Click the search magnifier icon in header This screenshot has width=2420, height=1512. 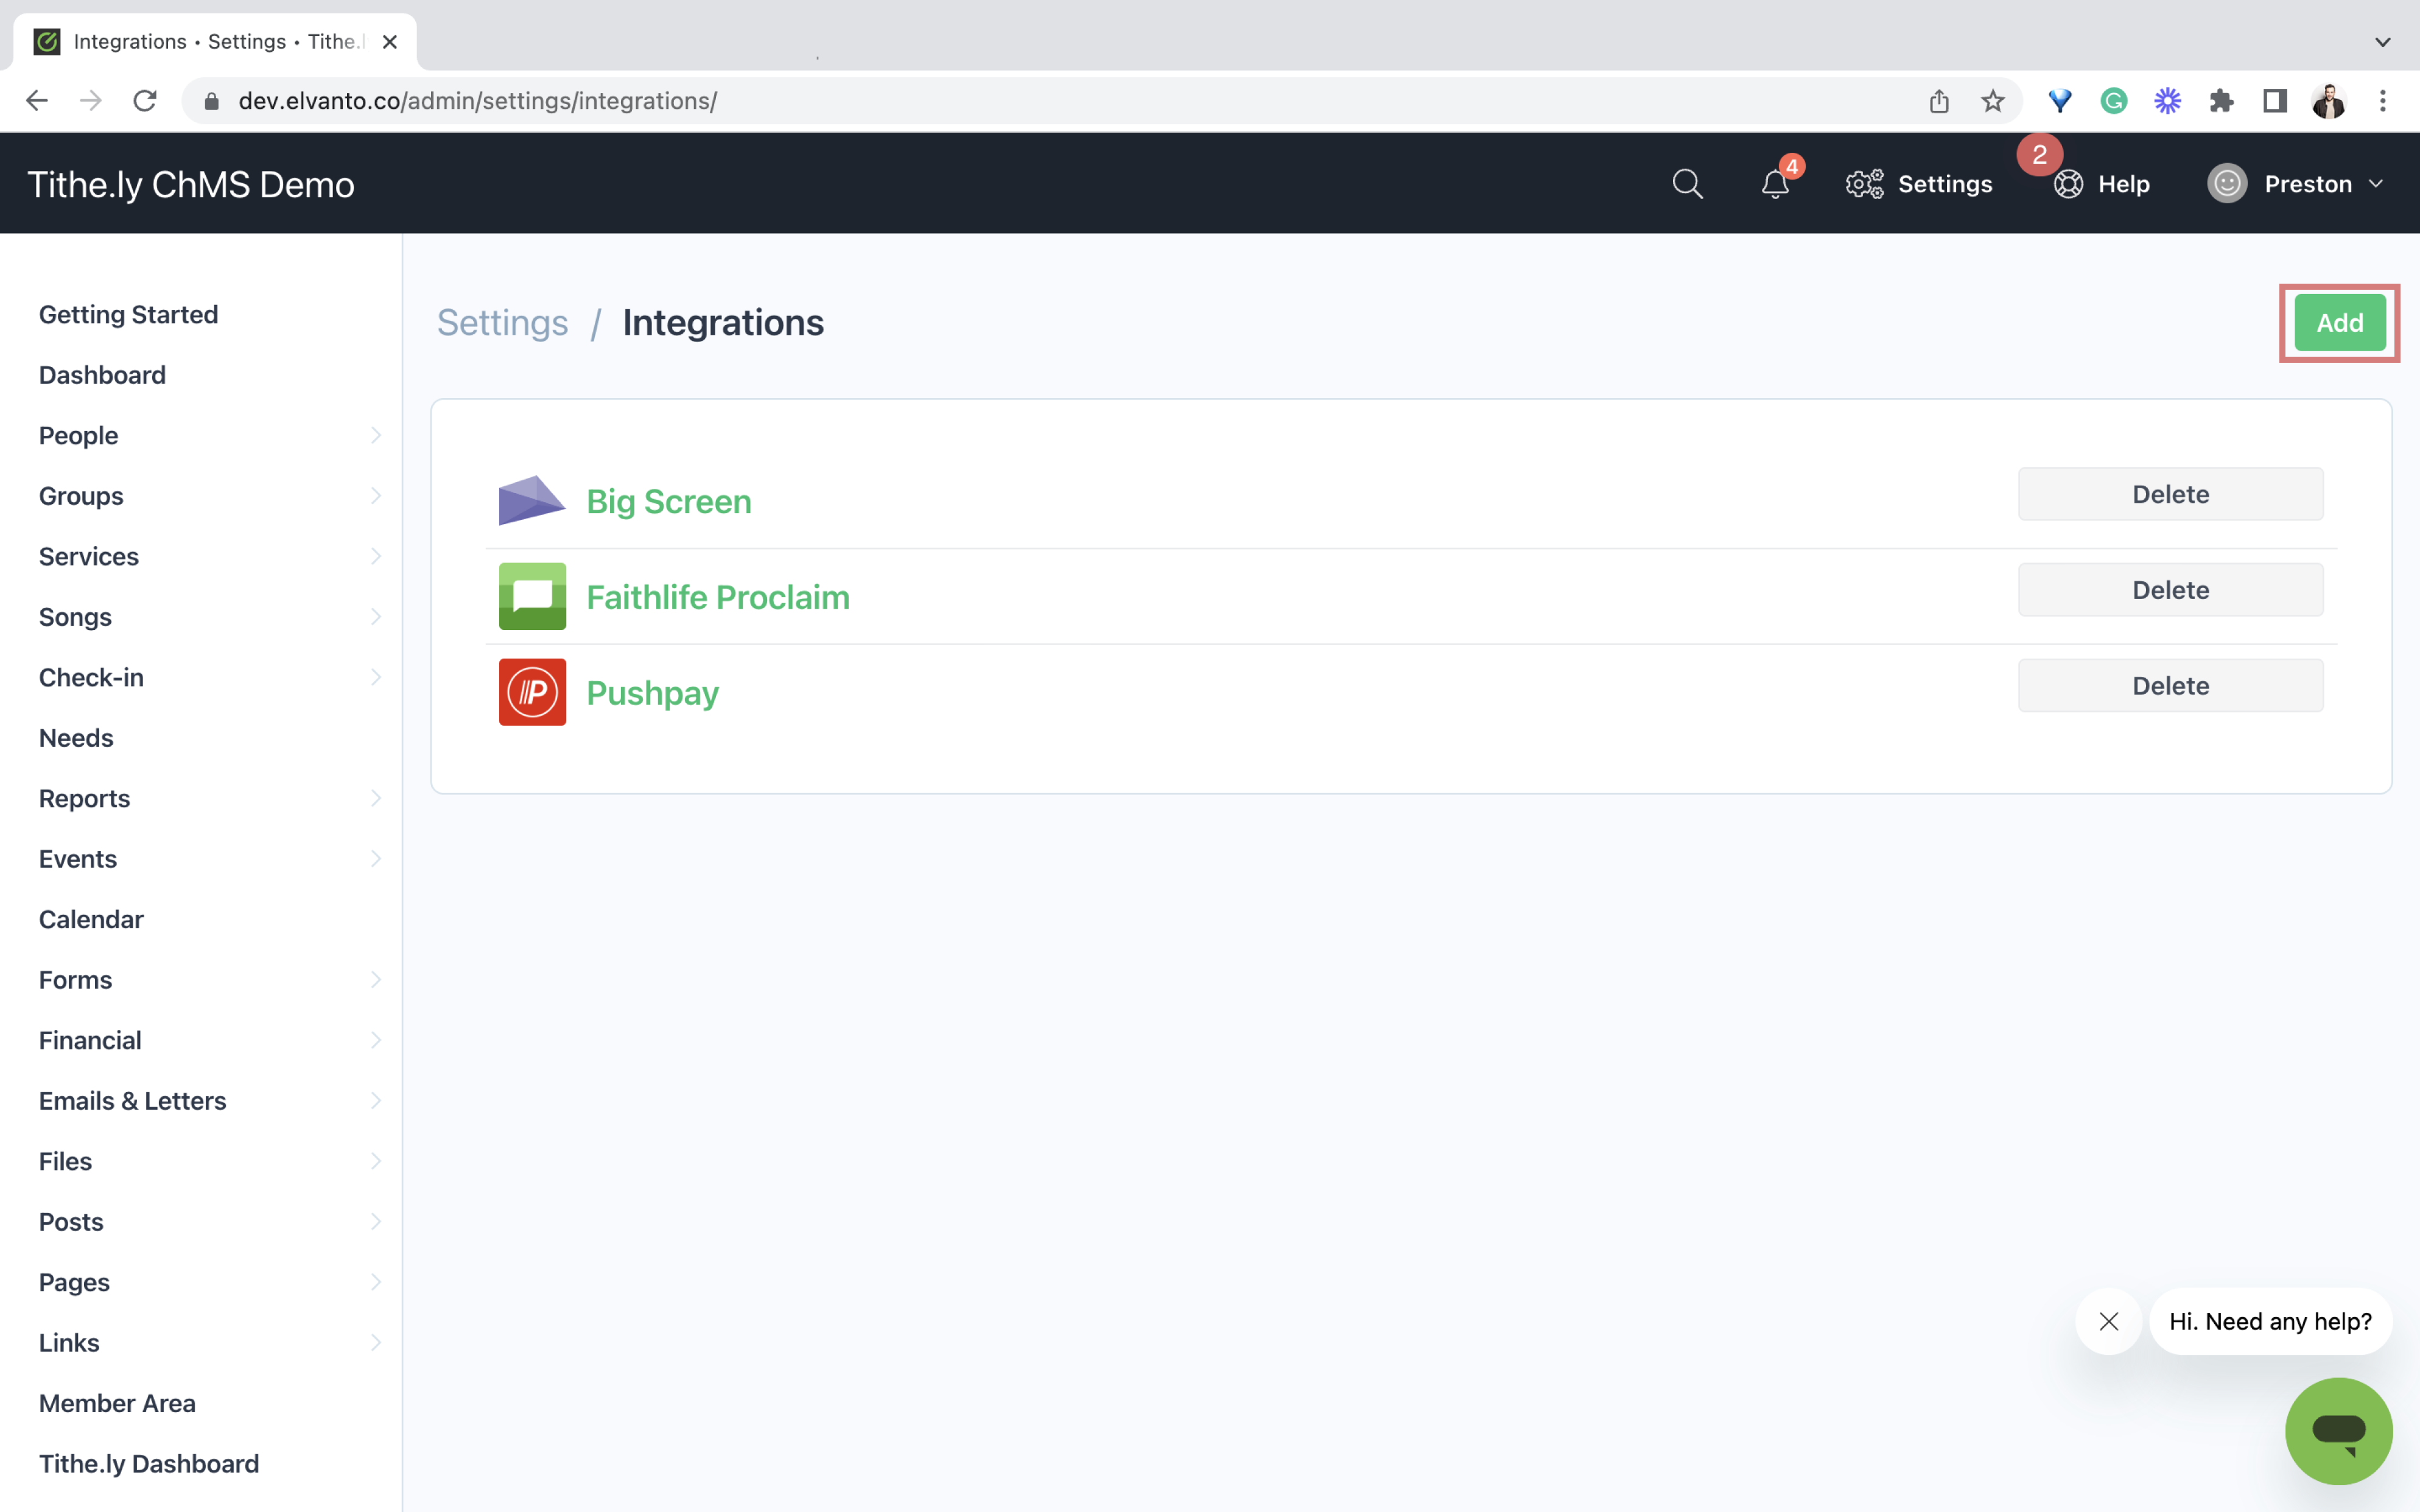1687,184
